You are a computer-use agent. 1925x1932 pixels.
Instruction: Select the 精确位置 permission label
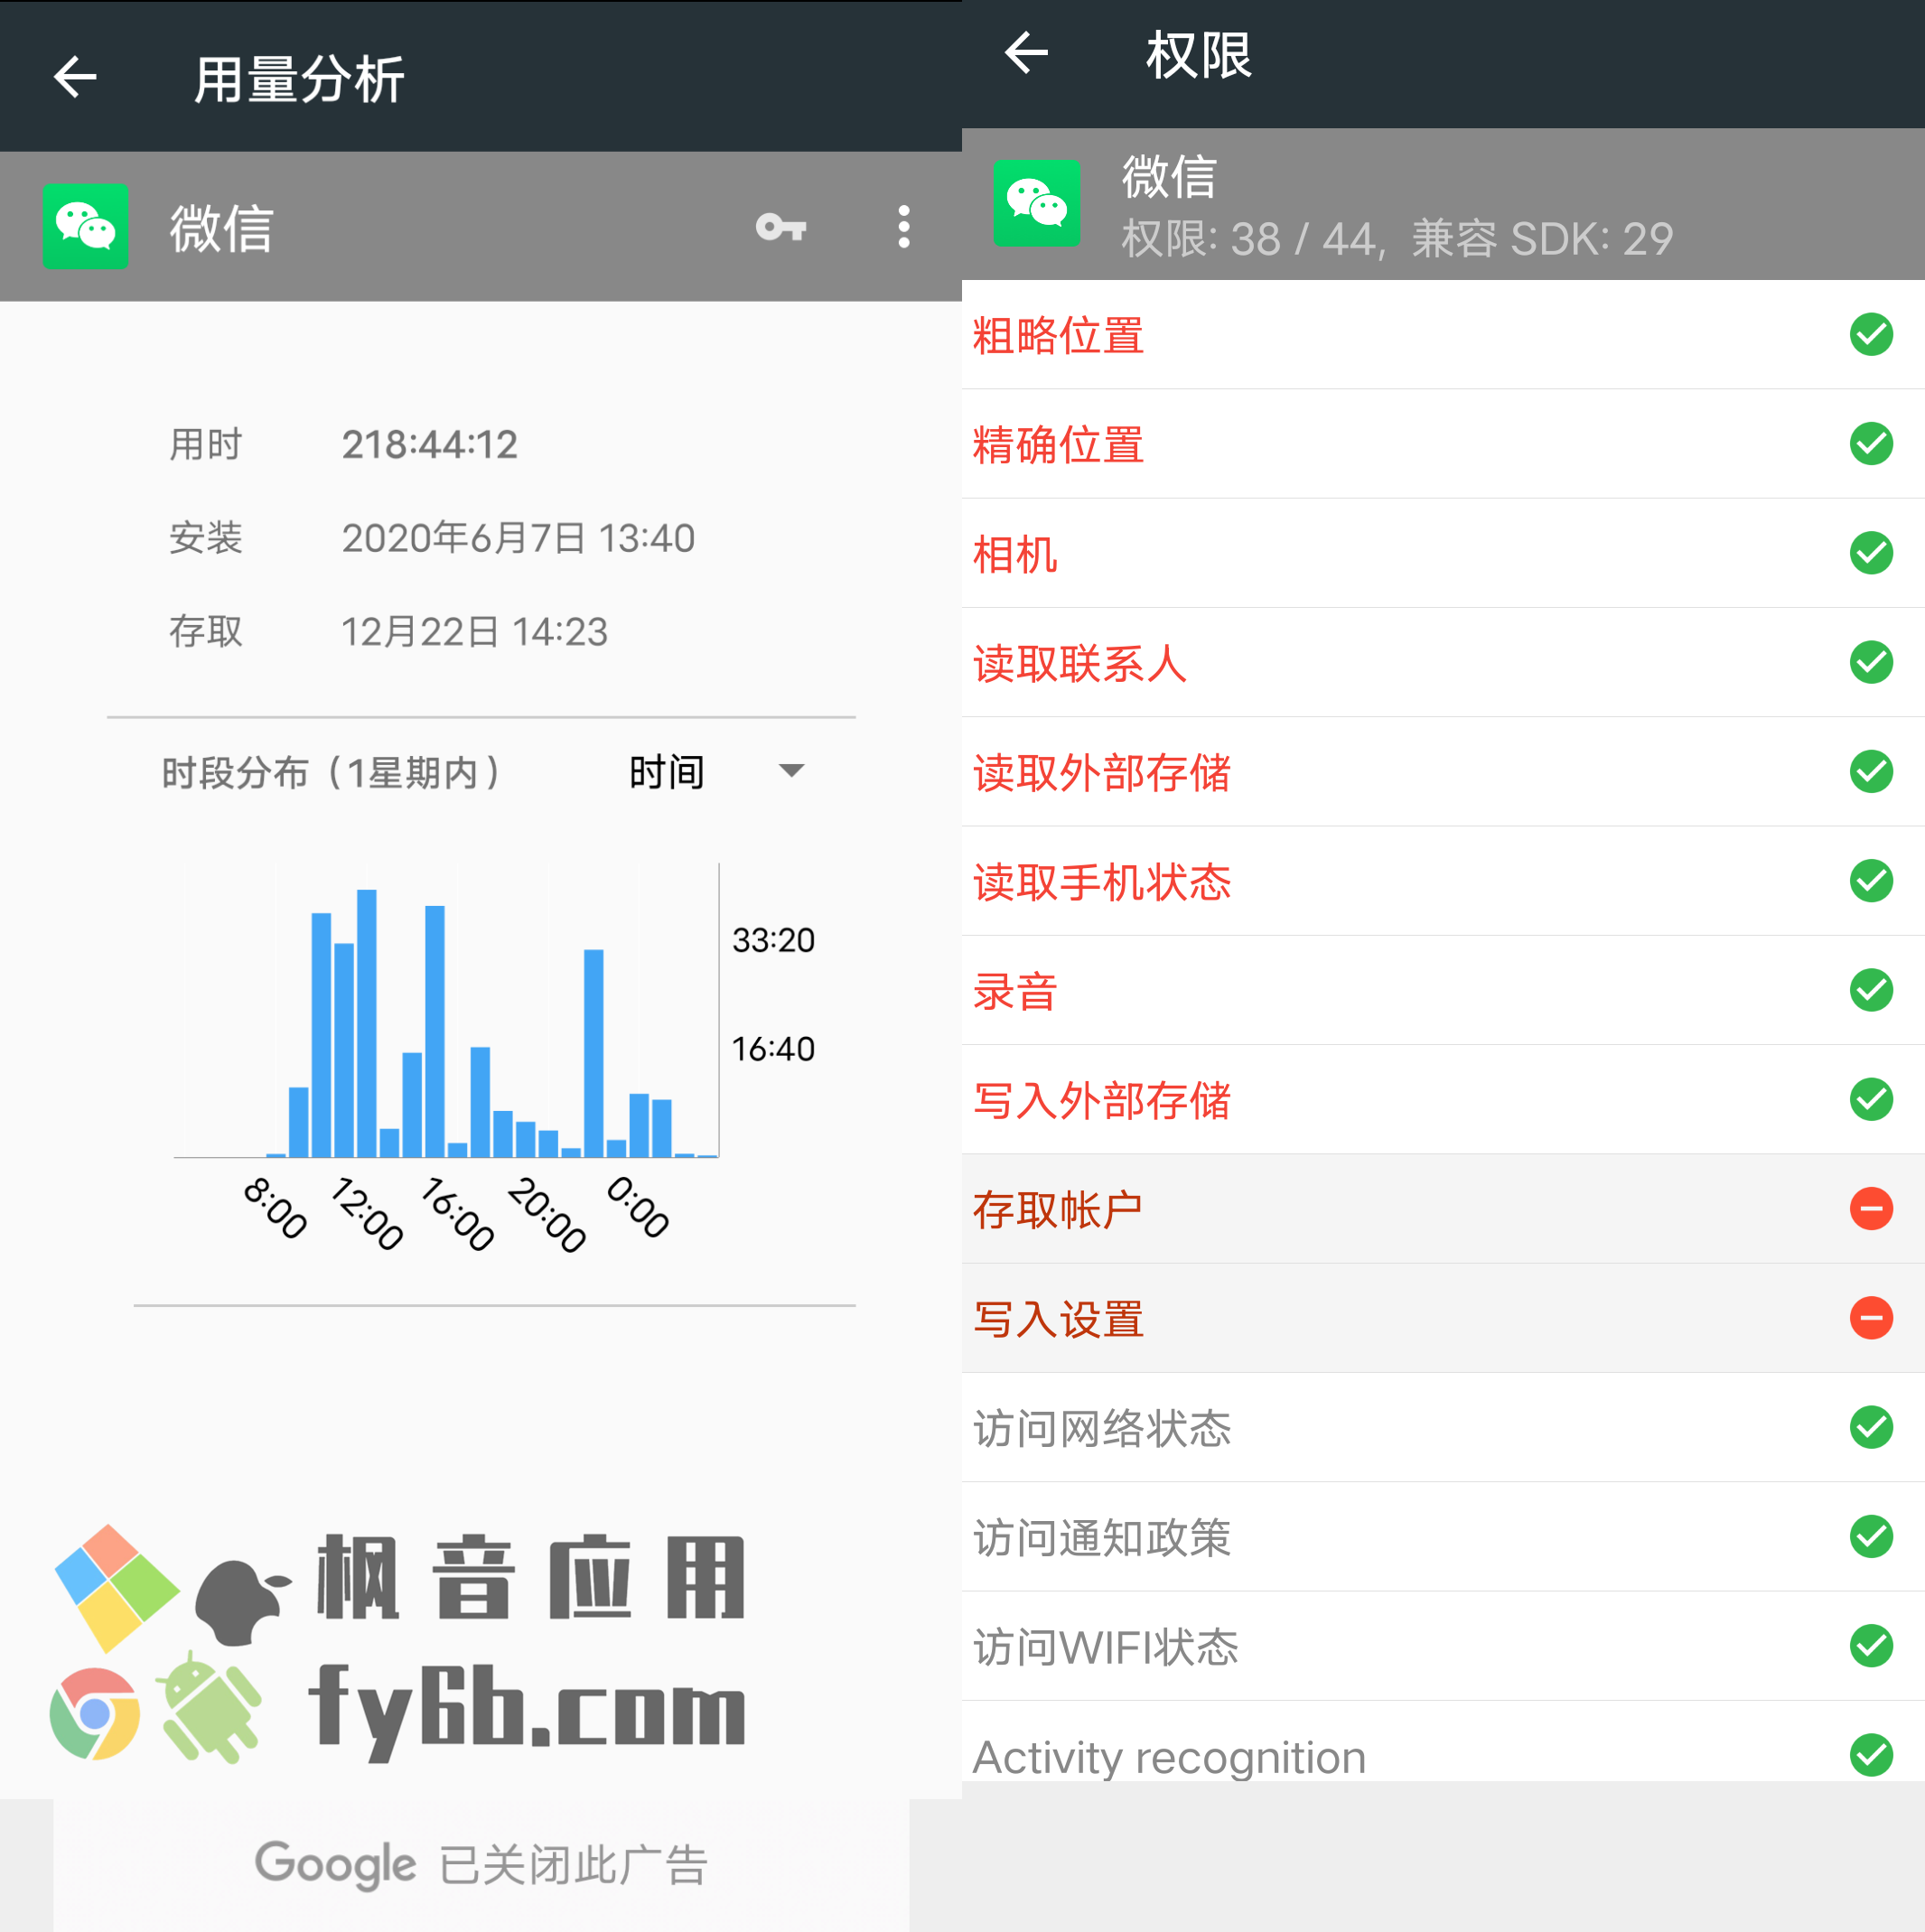point(1058,444)
